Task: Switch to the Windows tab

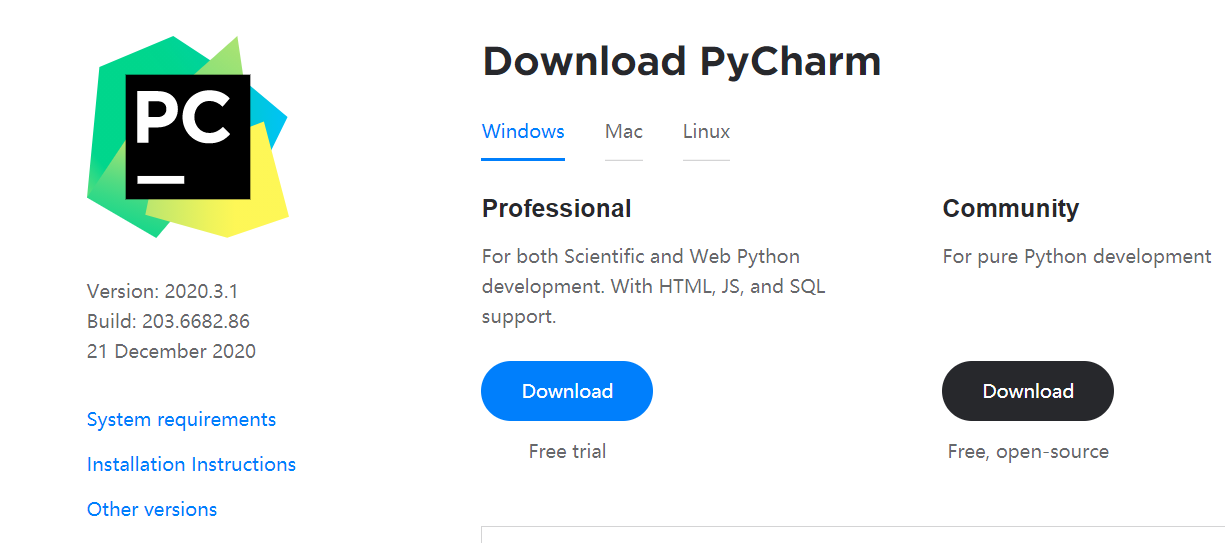Action: pyautogui.click(x=523, y=132)
